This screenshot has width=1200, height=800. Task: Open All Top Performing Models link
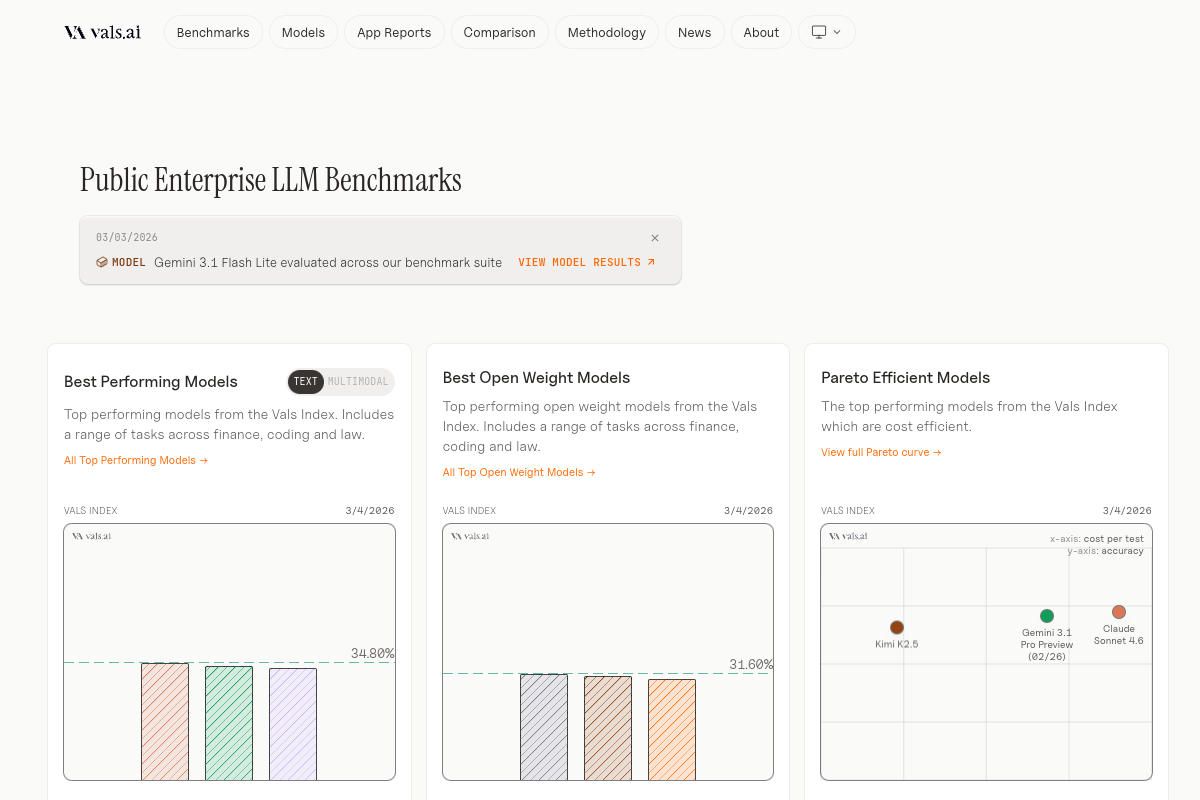click(136, 460)
